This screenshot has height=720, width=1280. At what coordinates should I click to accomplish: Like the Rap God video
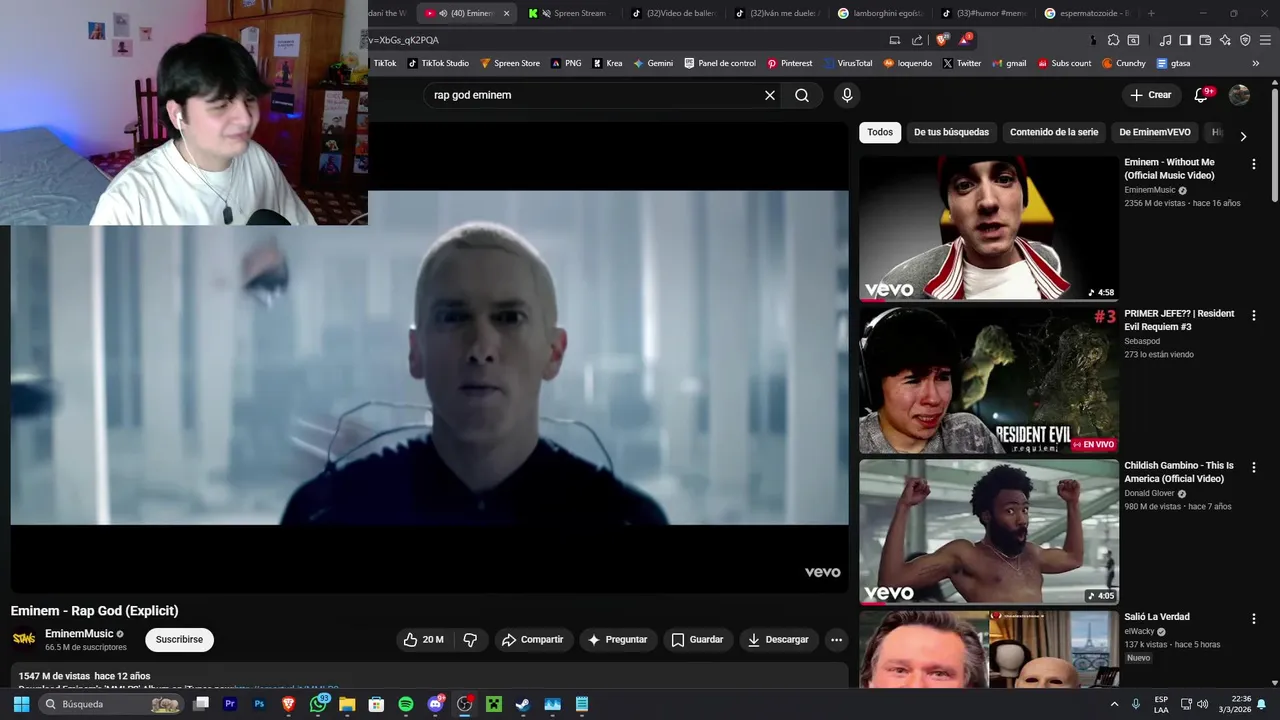click(x=424, y=639)
